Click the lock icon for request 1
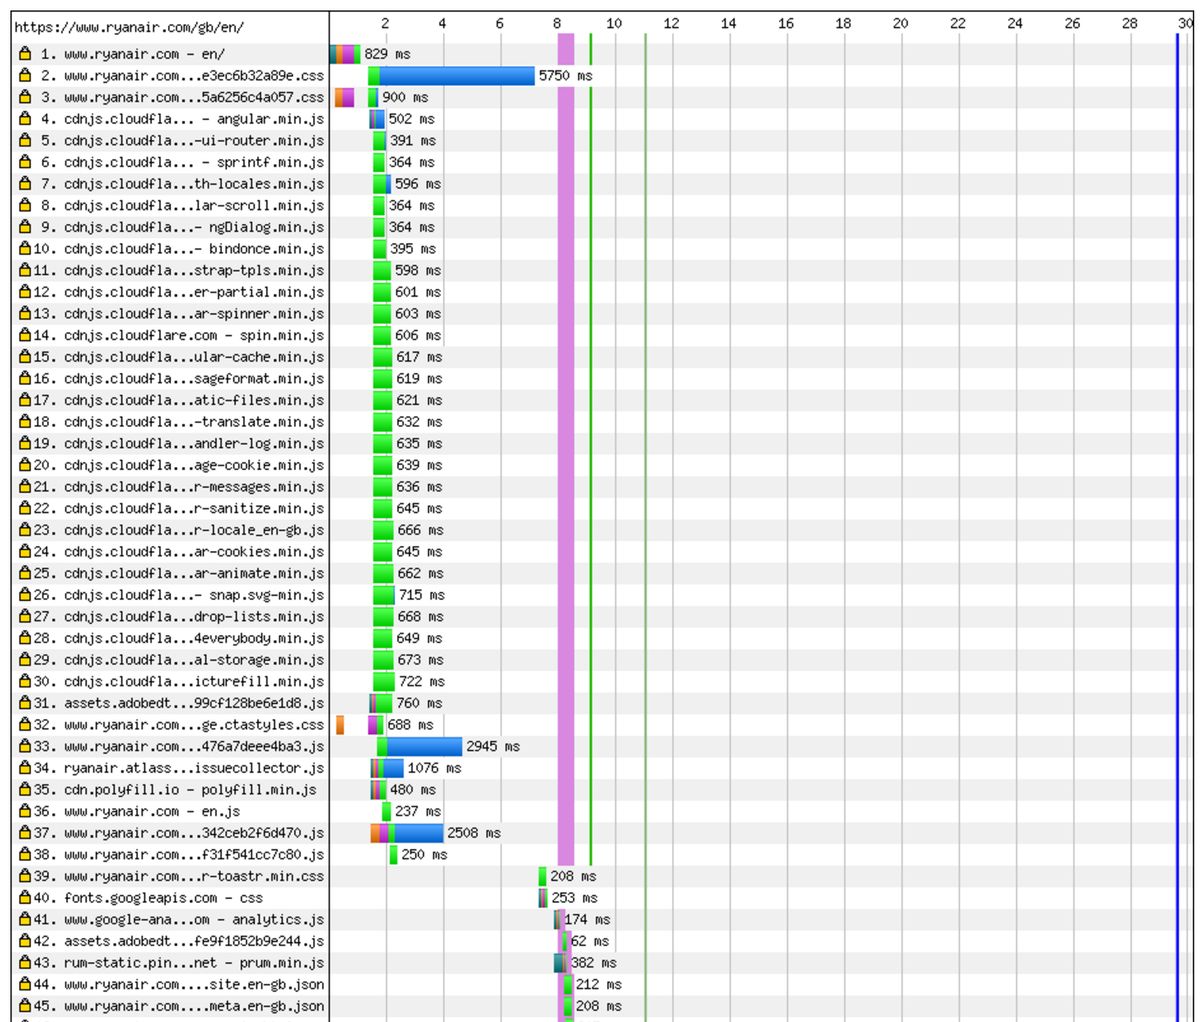 26,54
